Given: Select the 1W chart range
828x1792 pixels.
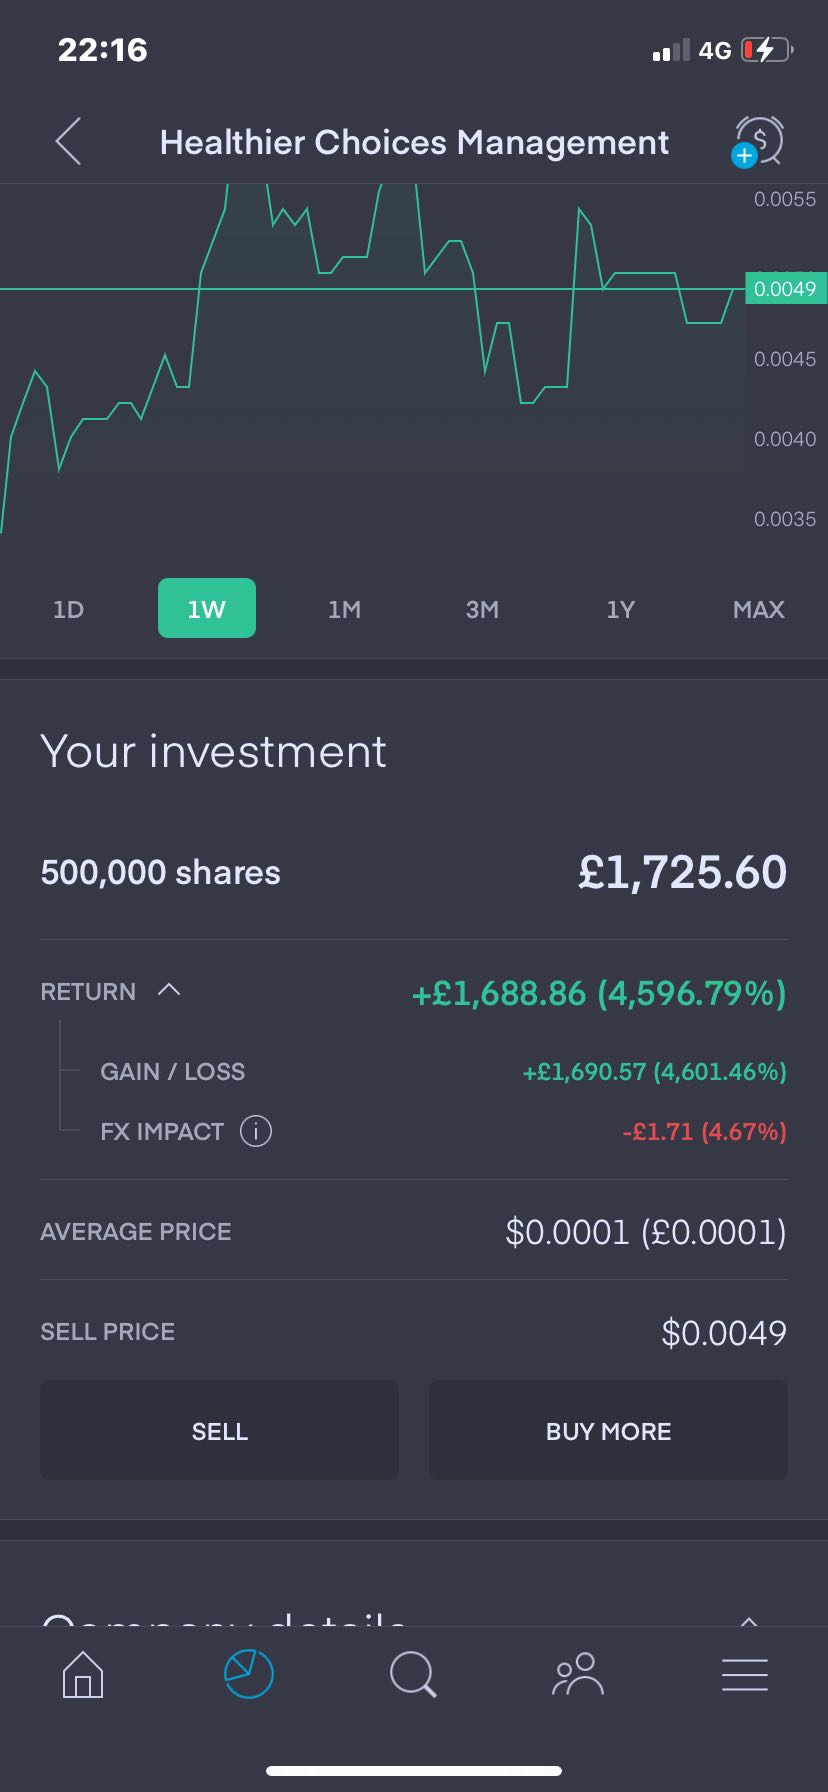Looking at the screenshot, I should tap(207, 608).
